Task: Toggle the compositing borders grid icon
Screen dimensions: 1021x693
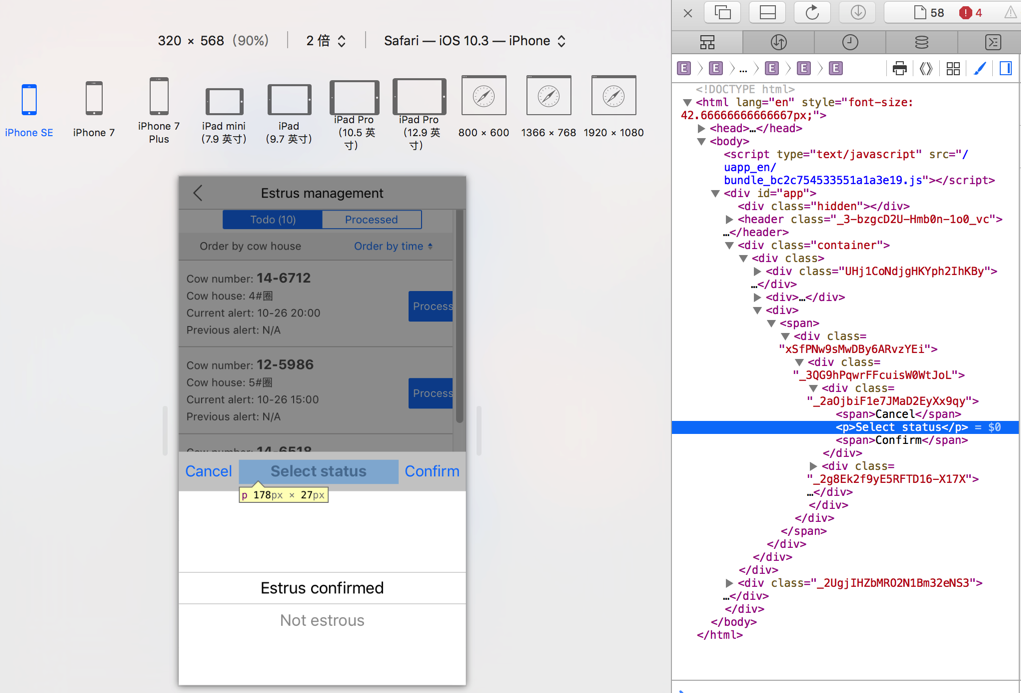Action: [x=953, y=68]
